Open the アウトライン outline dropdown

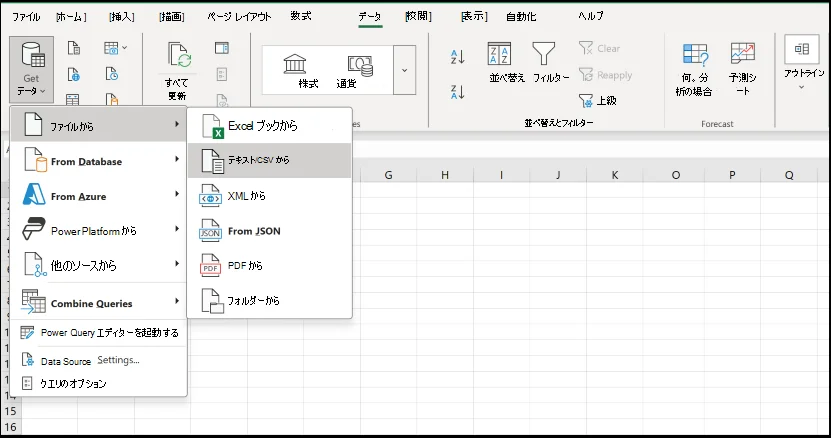tap(802, 64)
